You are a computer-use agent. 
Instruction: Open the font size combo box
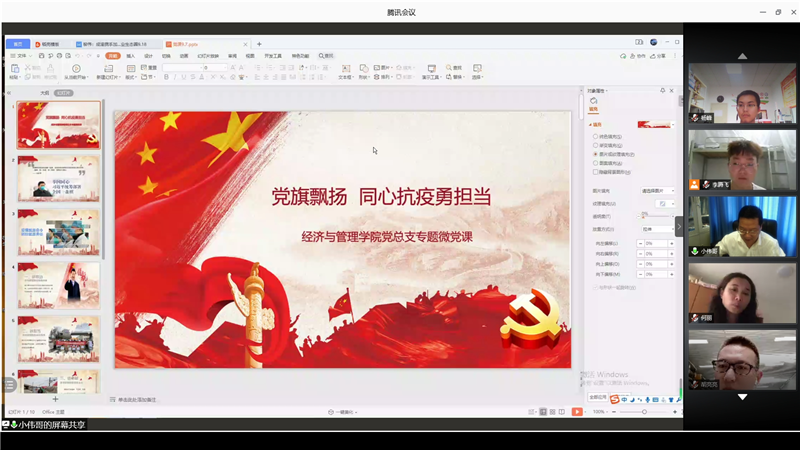coord(215,67)
